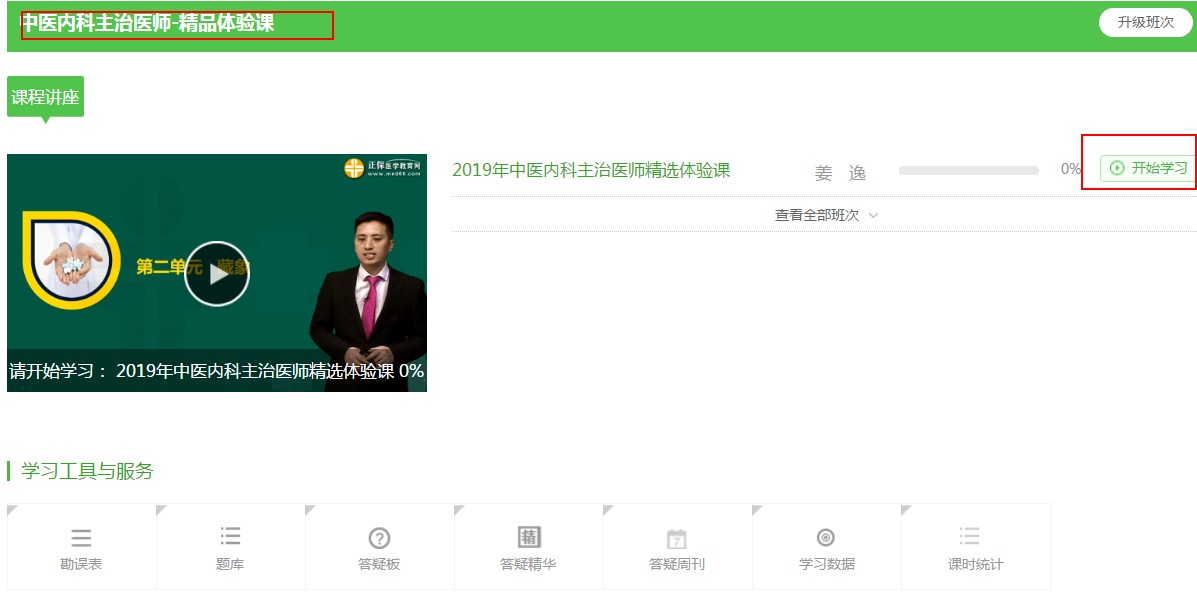Click the chevron beside 查看全部班次

pos(874,215)
